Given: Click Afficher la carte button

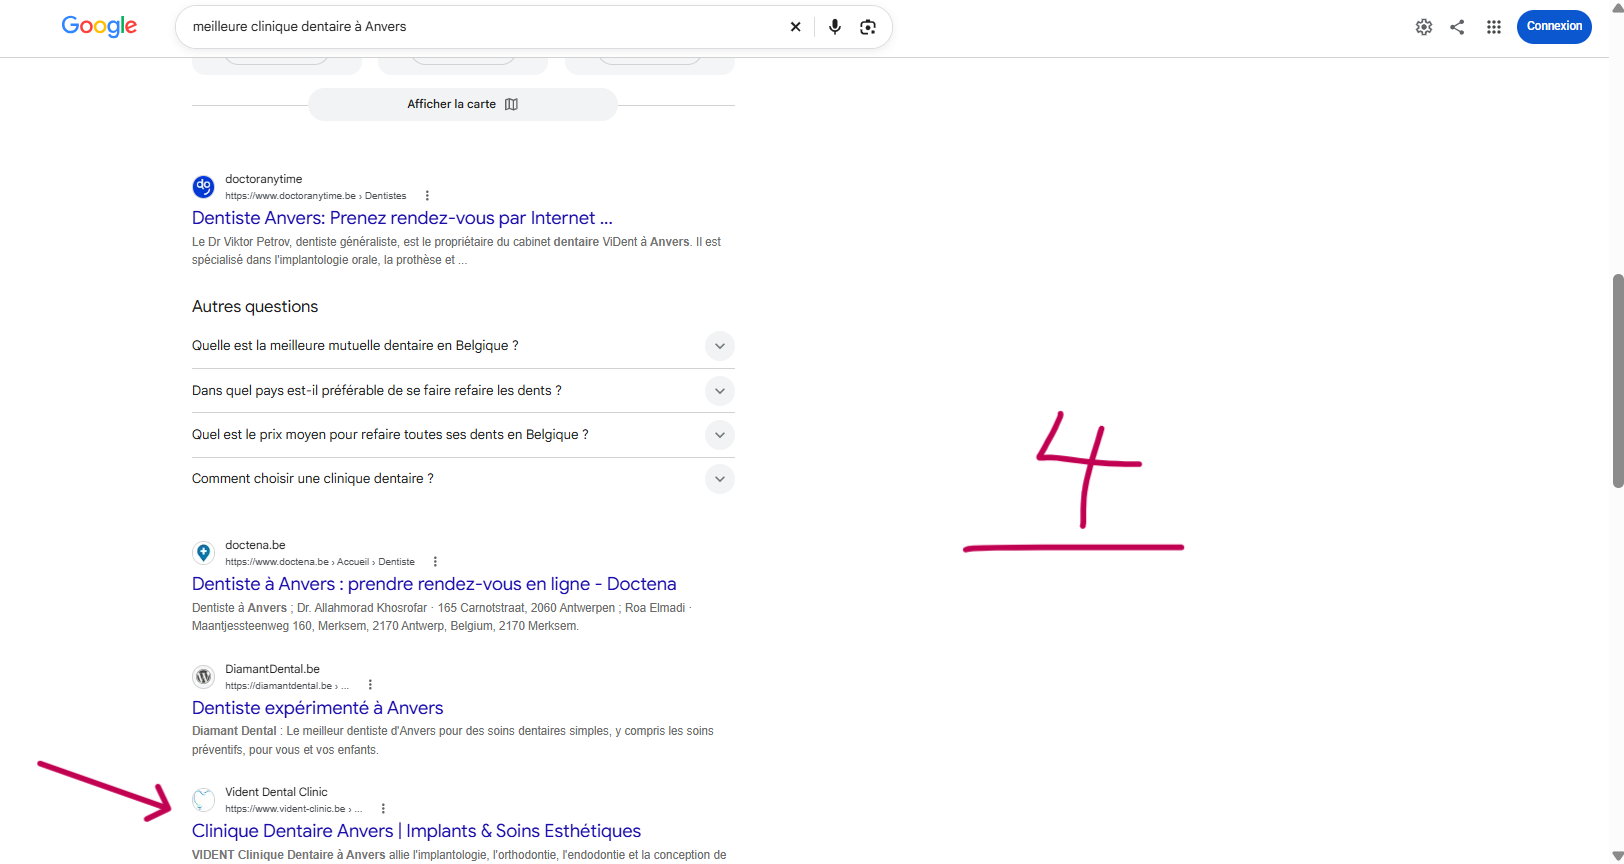Looking at the screenshot, I should (462, 104).
